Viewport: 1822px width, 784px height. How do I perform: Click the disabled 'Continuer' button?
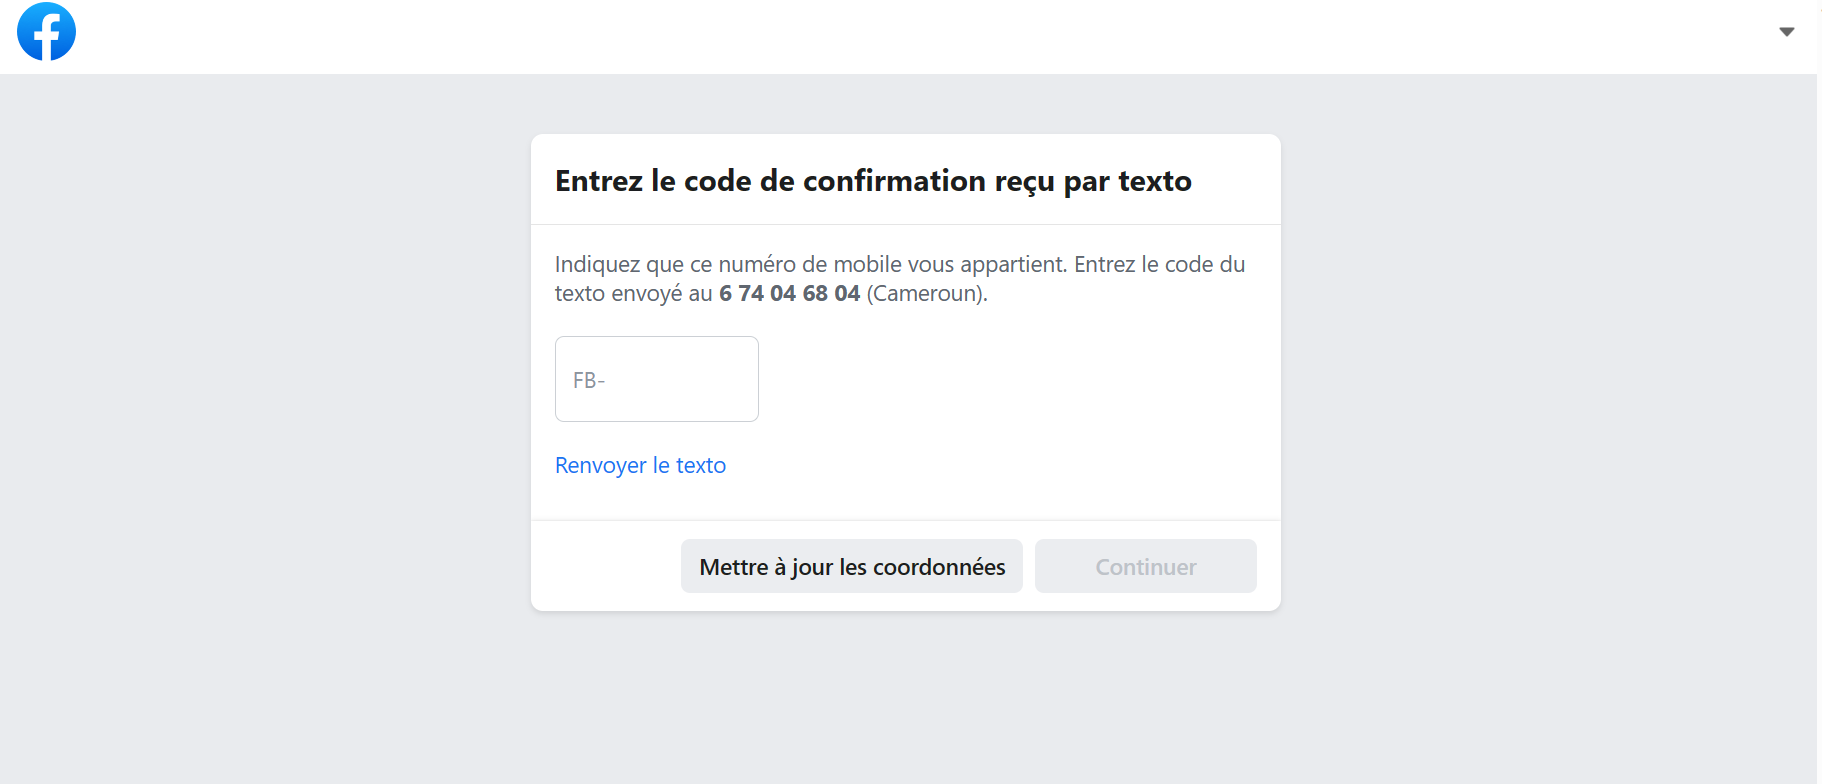1144,566
